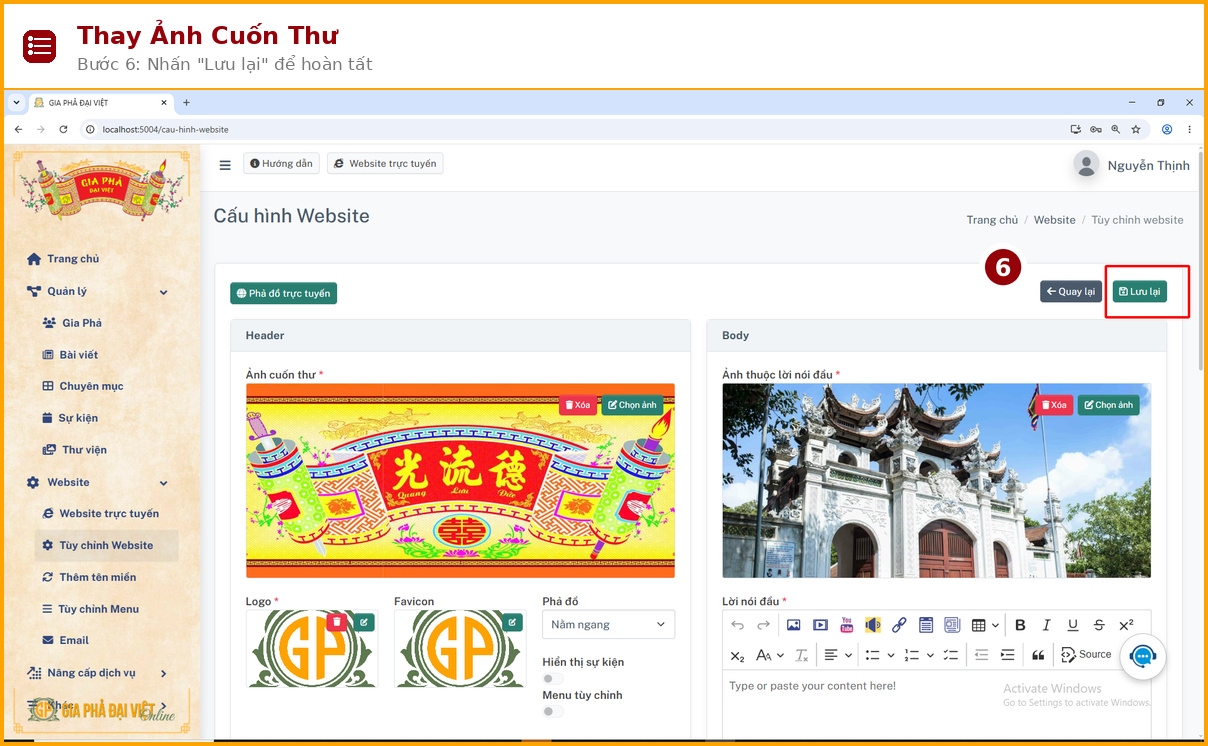Delete the Ảnh thuộc lời nói đầu image
The image size is (1208, 746).
click(1053, 405)
